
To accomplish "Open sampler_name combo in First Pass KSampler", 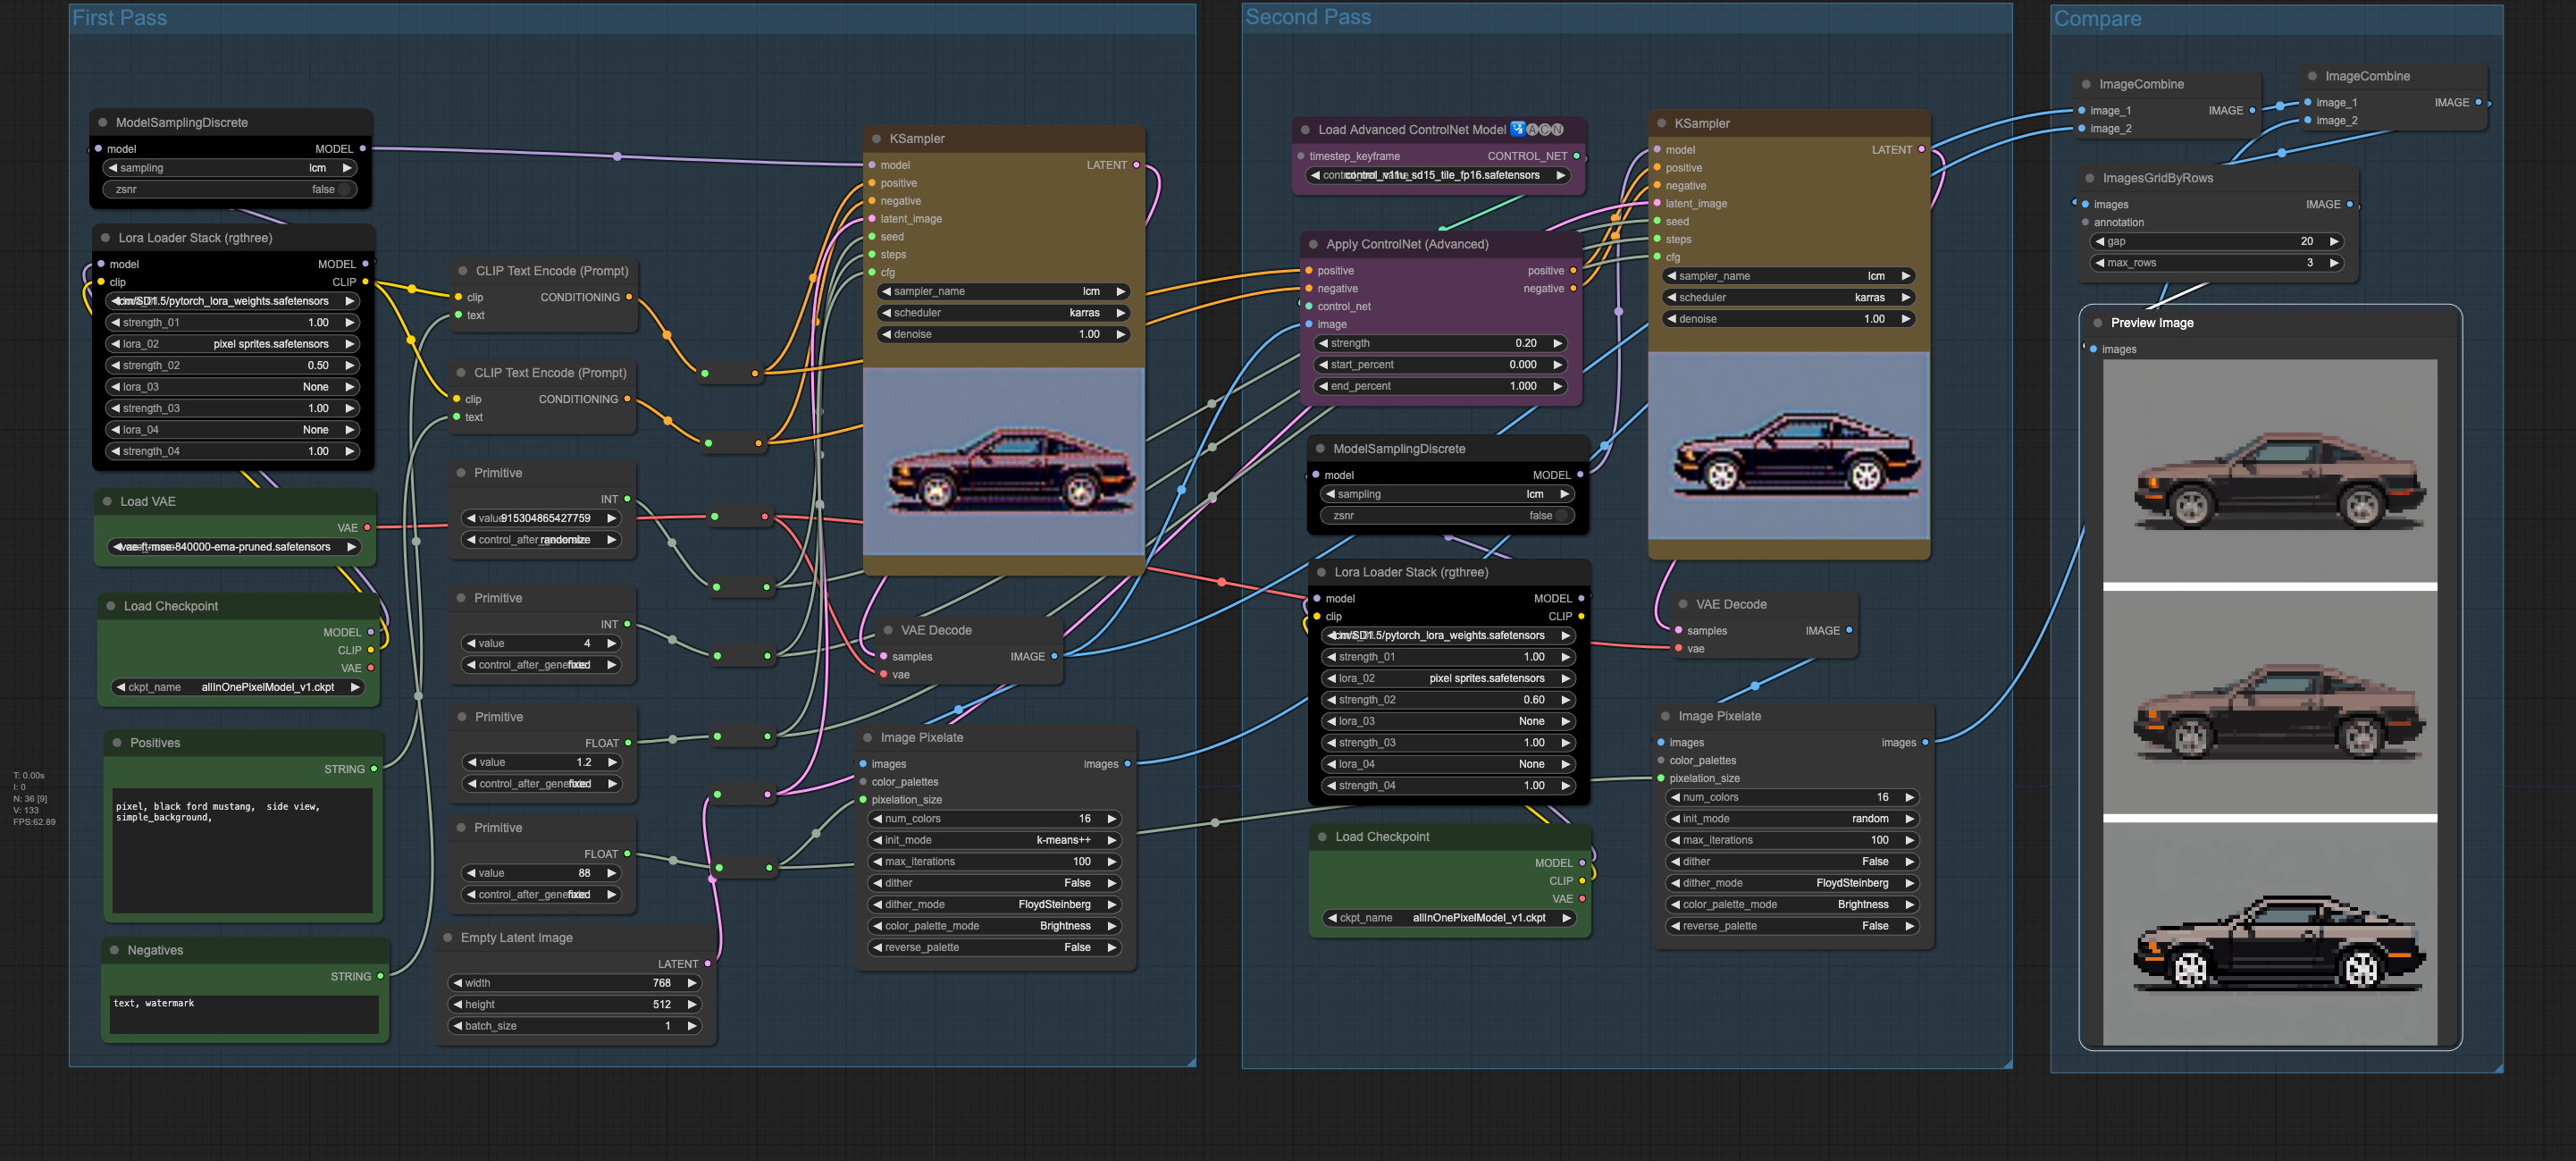I will coord(1004,292).
